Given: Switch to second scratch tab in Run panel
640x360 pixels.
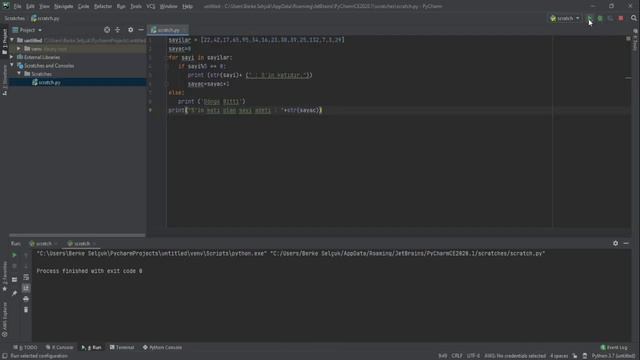Looking at the screenshot, I should coord(81,243).
